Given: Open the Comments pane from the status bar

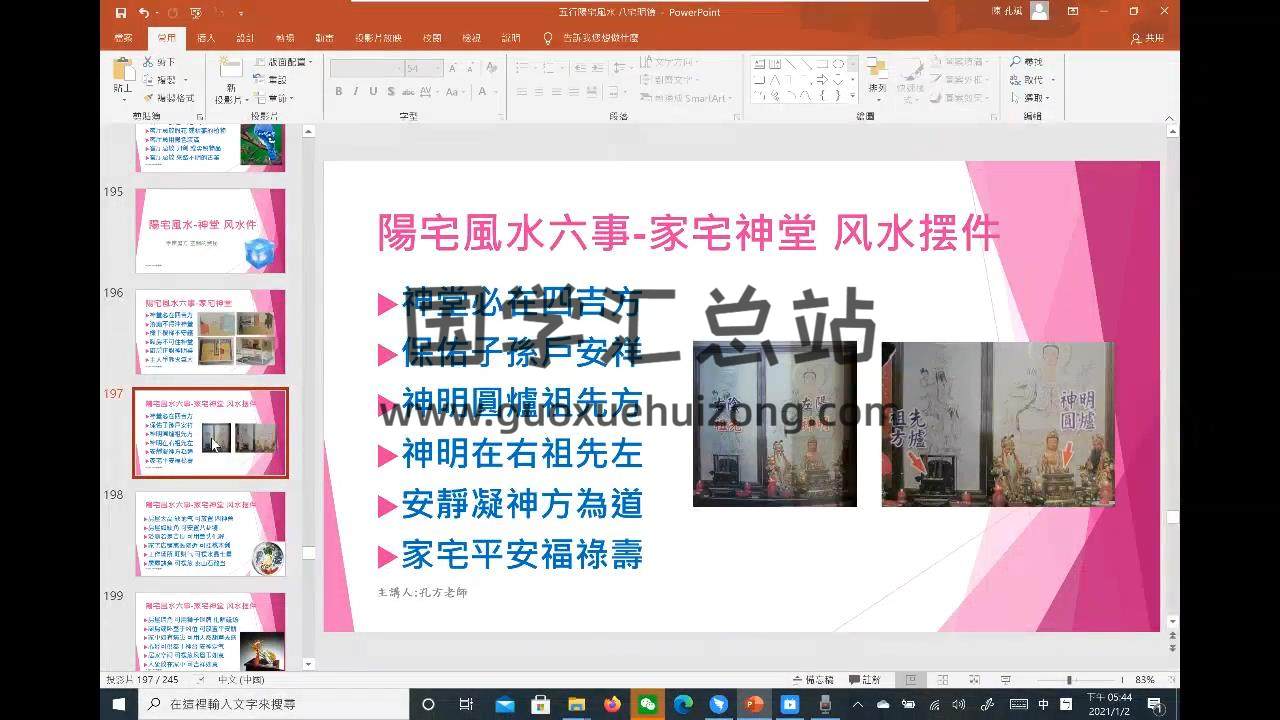Looking at the screenshot, I should point(865,680).
